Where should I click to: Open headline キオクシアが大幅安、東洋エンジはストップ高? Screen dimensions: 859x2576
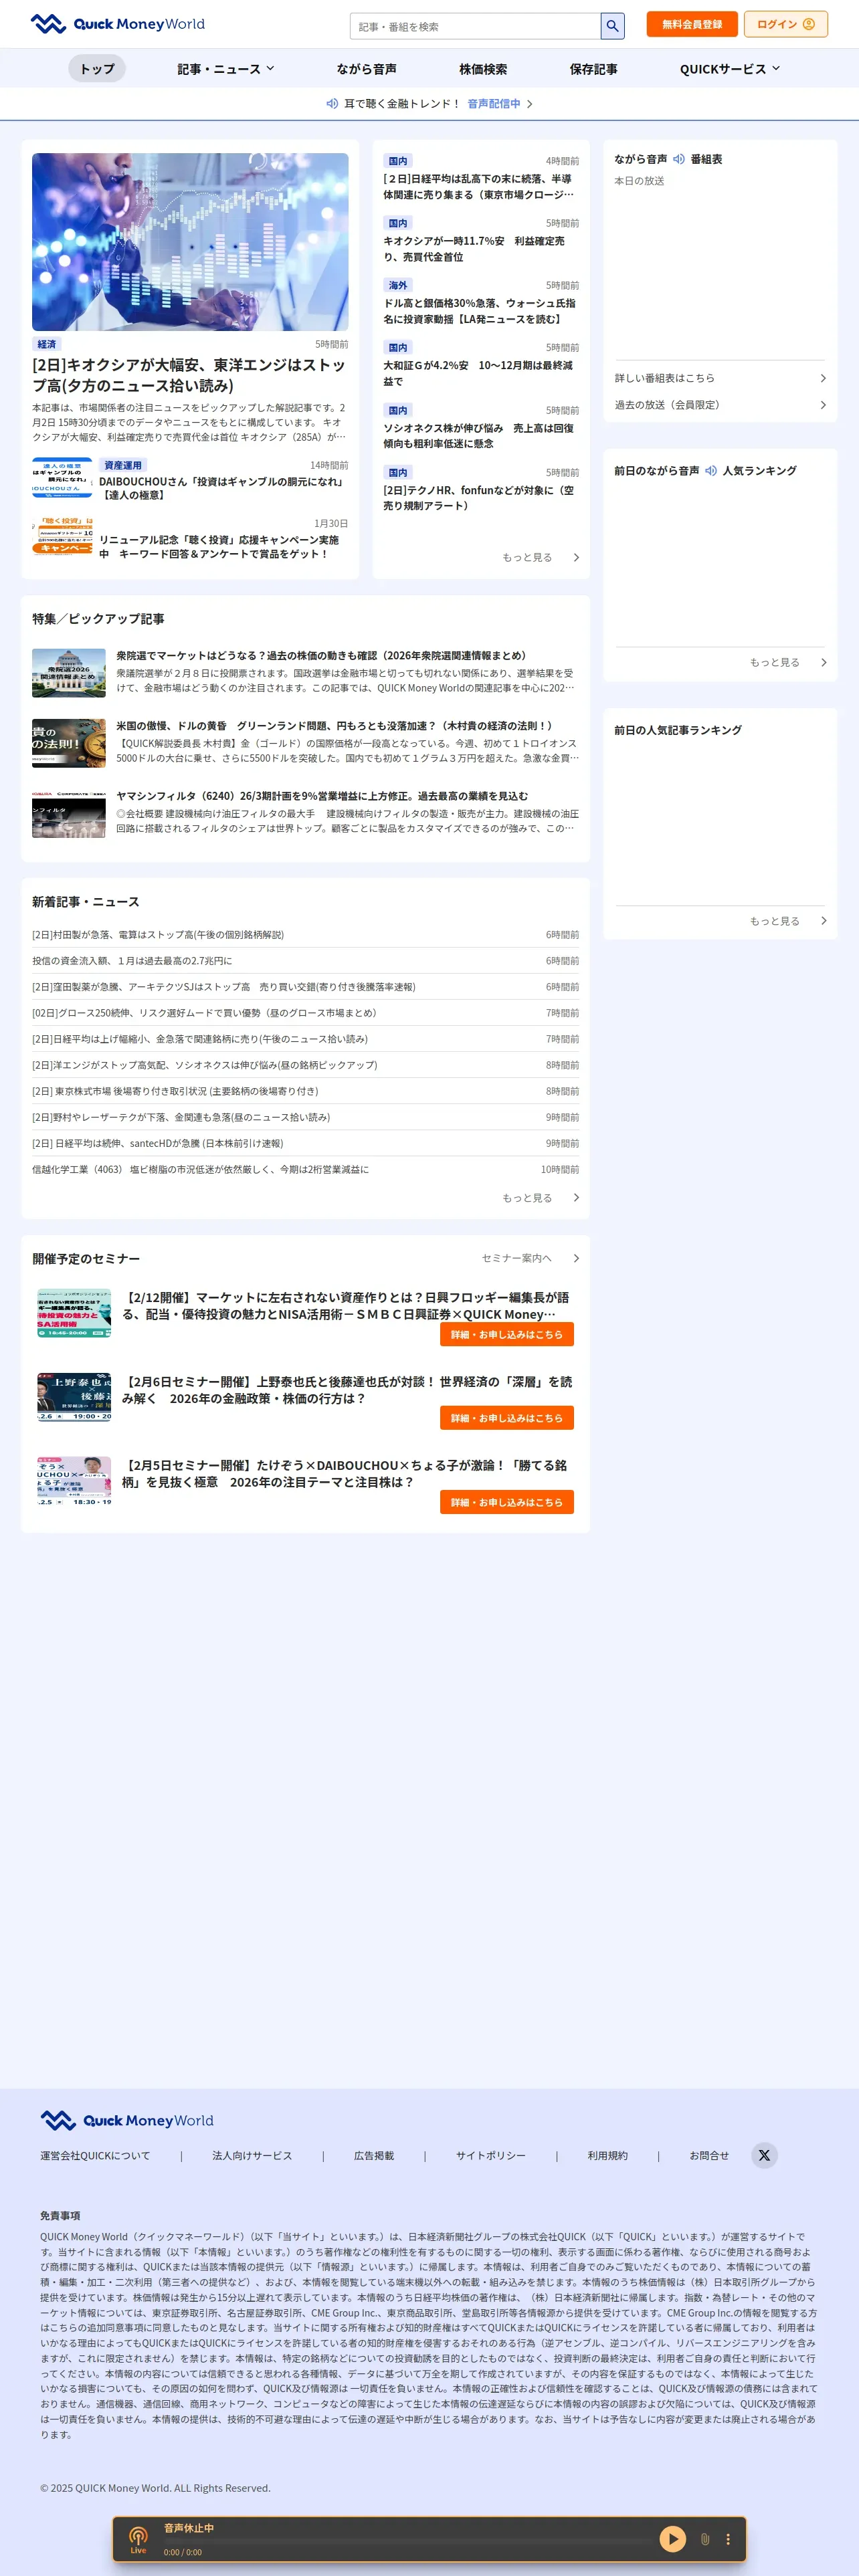[189, 375]
